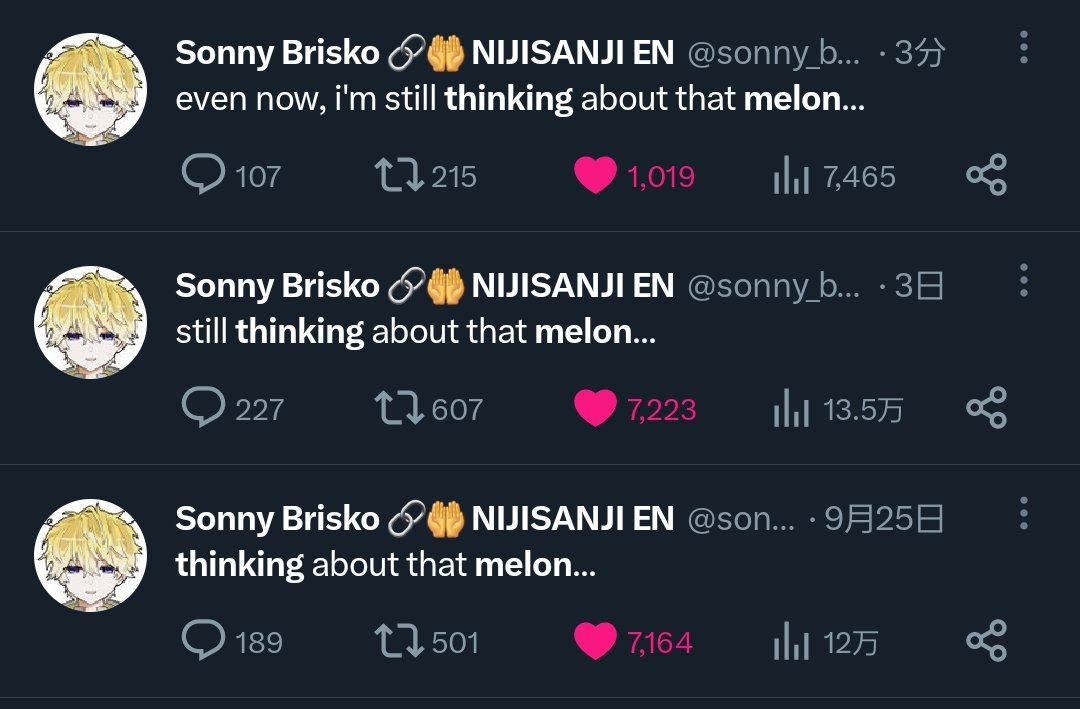
Task: Expand more options on the 9月25日 tweet
Action: point(1023,513)
